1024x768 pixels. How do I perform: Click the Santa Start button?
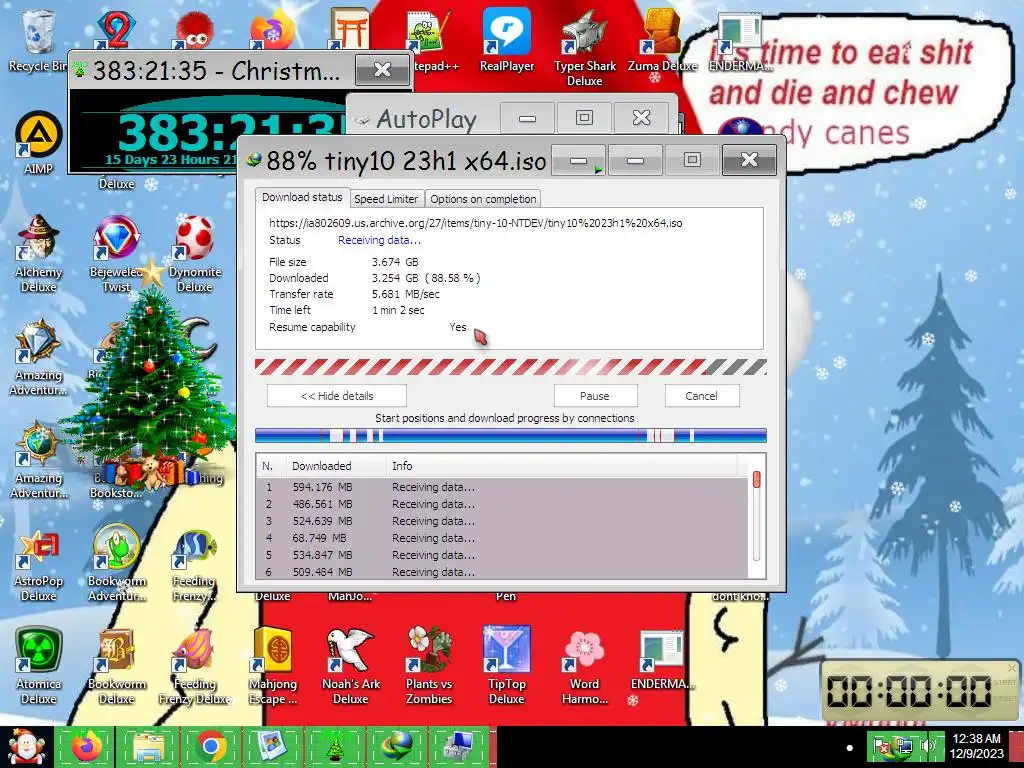[26, 747]
